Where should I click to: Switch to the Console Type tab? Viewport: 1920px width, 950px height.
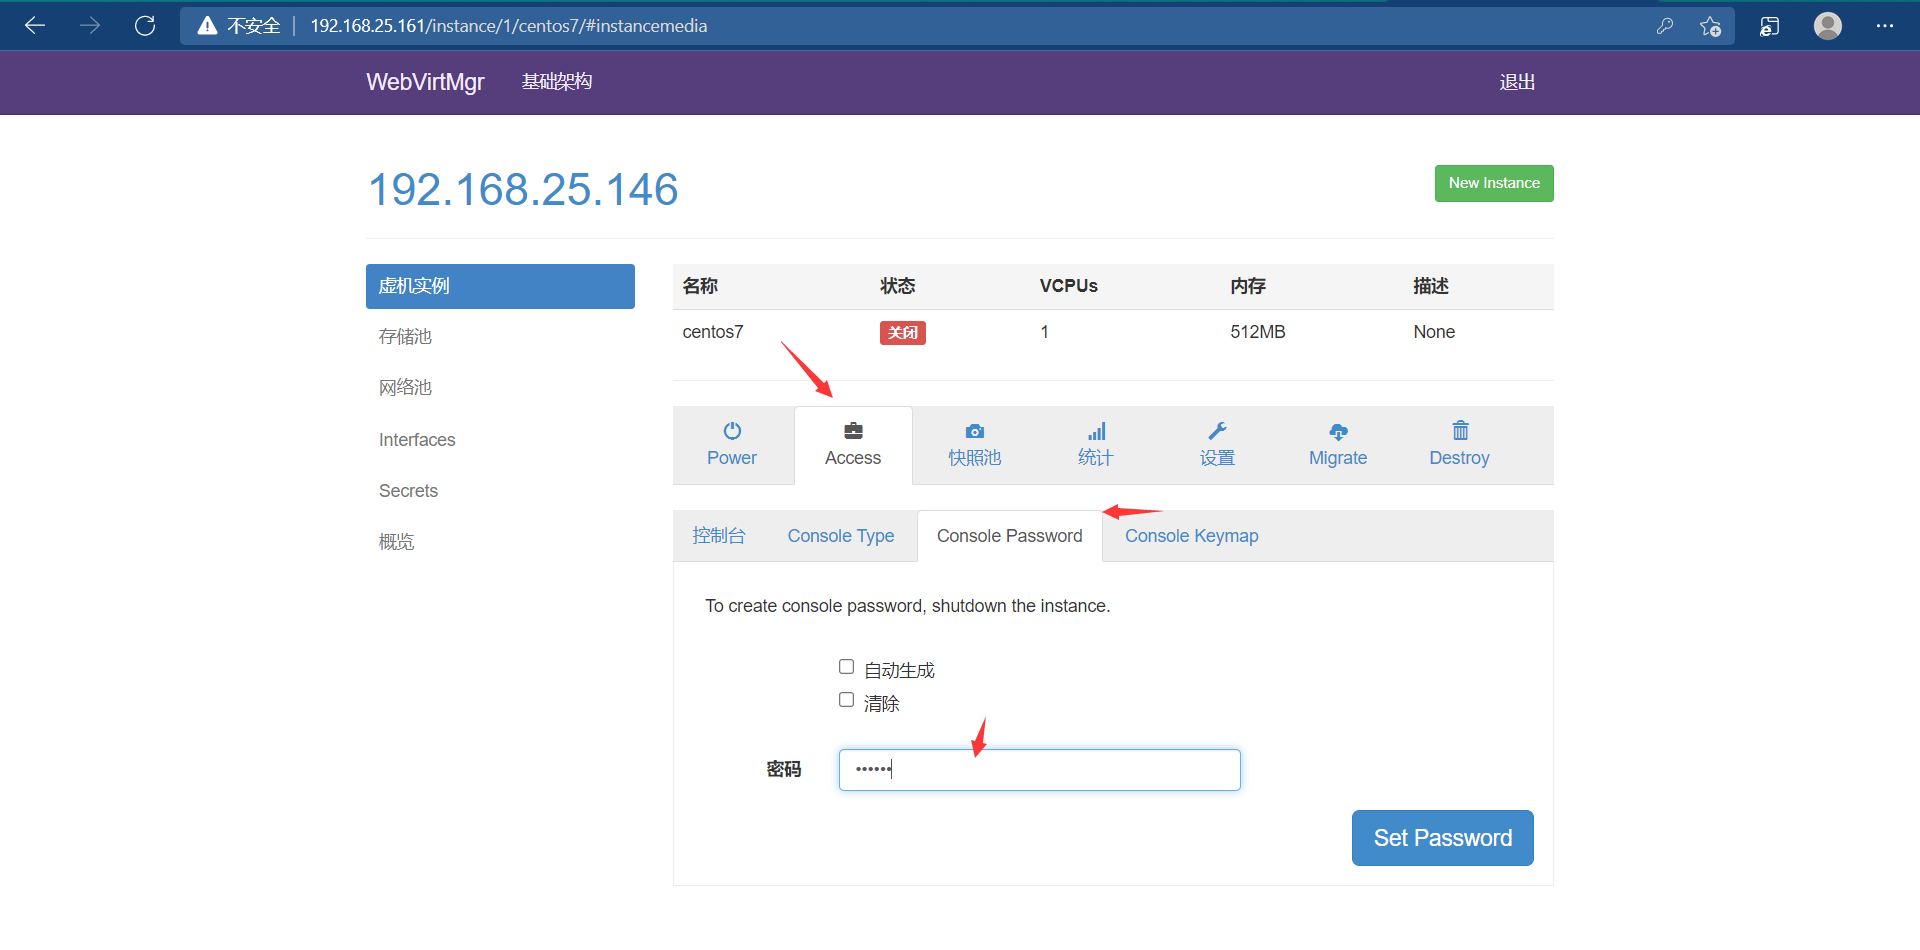pos(841,536)
